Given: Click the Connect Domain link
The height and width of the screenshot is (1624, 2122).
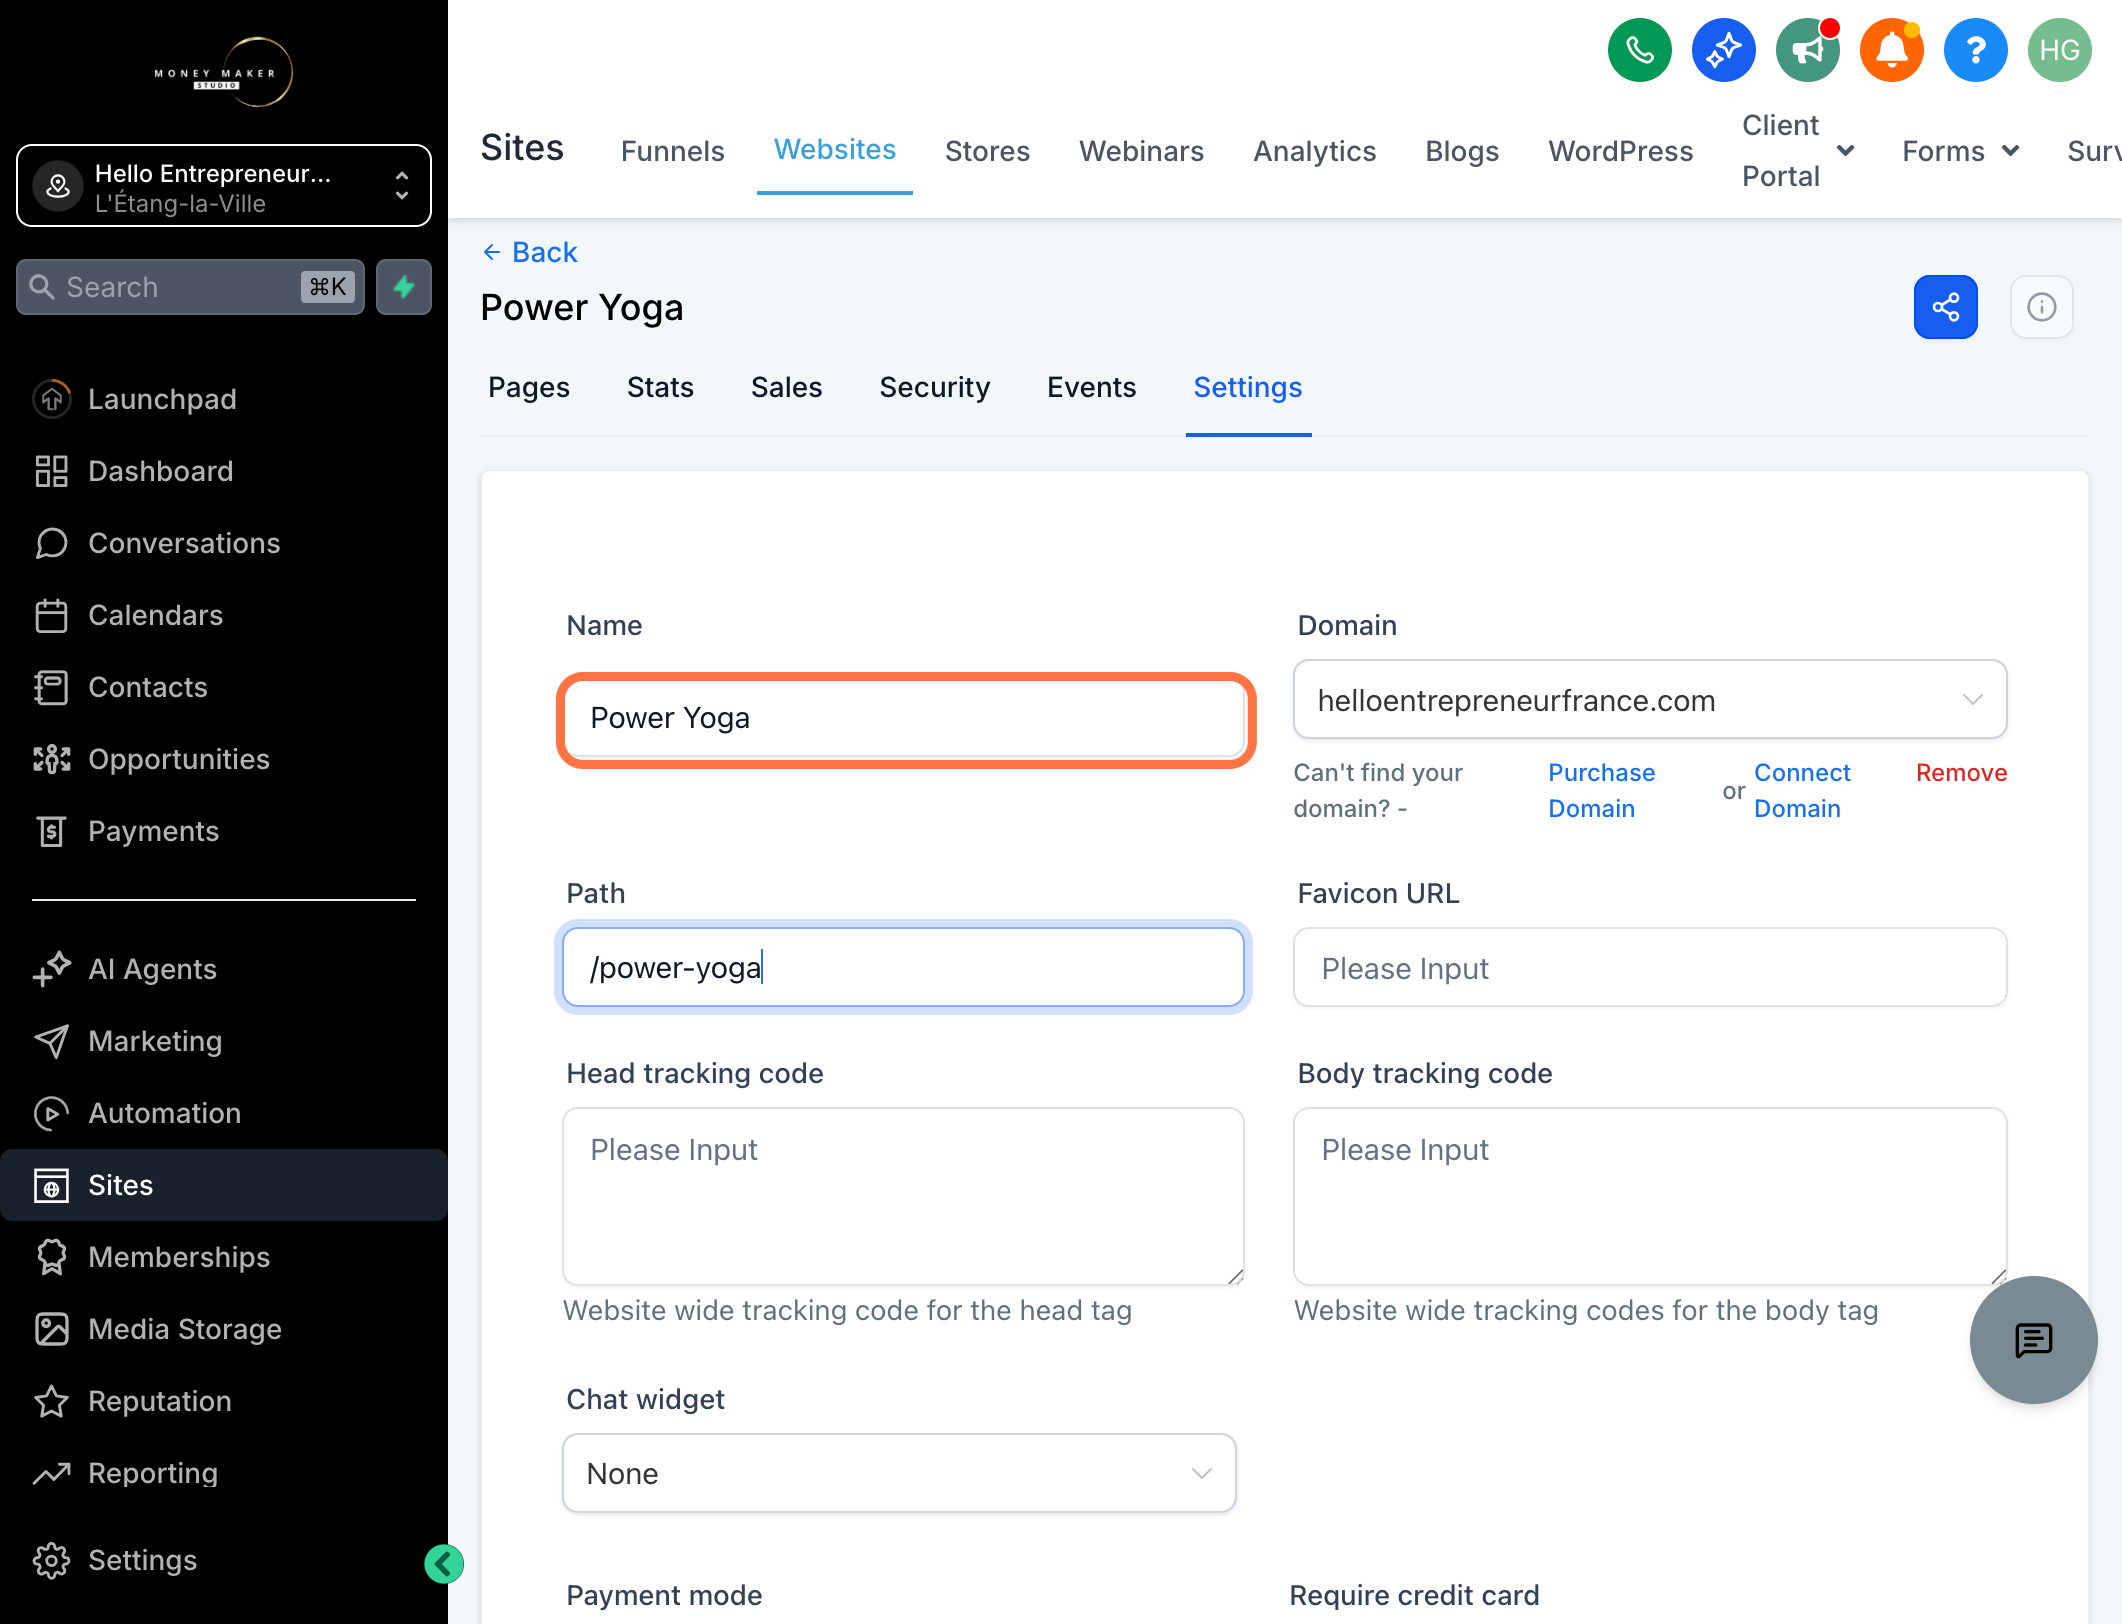Looking at the screenshot, I should [1802, 790].
